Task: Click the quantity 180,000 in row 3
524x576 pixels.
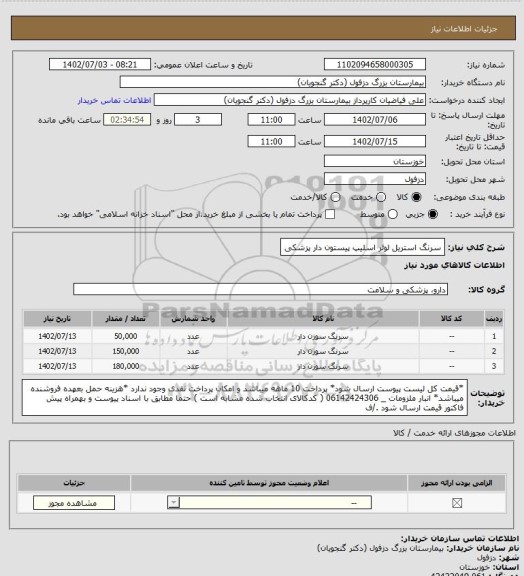Action: (126, 366)
